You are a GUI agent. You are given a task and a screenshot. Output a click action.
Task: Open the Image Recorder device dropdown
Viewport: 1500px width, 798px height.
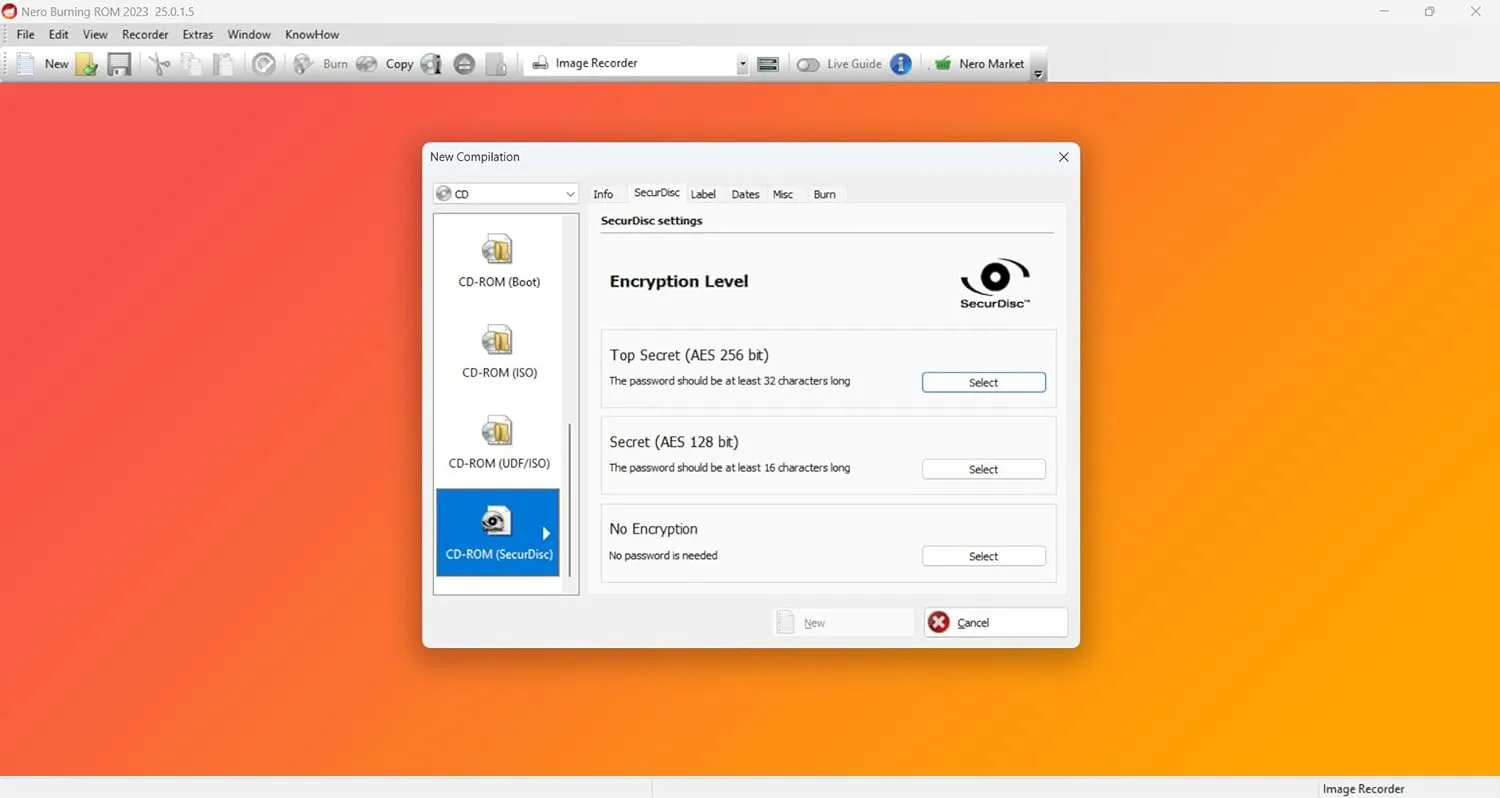click(741, 62)
